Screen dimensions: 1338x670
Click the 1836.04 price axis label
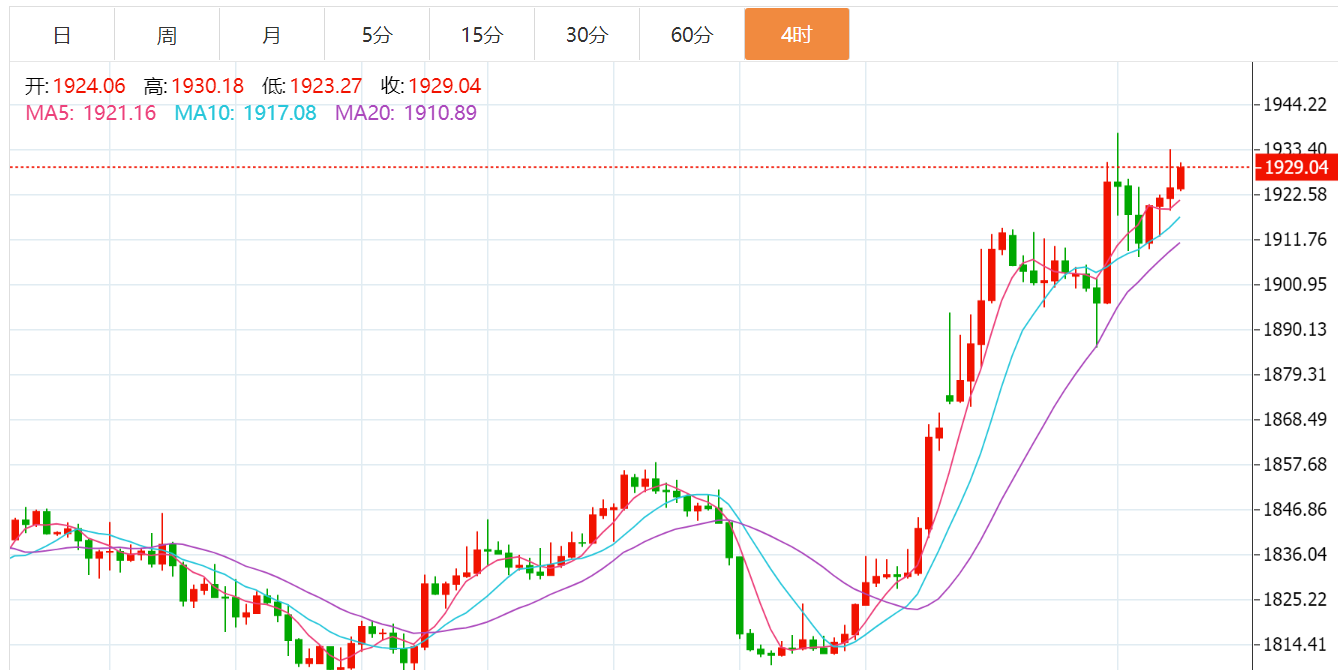pos(1295,554)
